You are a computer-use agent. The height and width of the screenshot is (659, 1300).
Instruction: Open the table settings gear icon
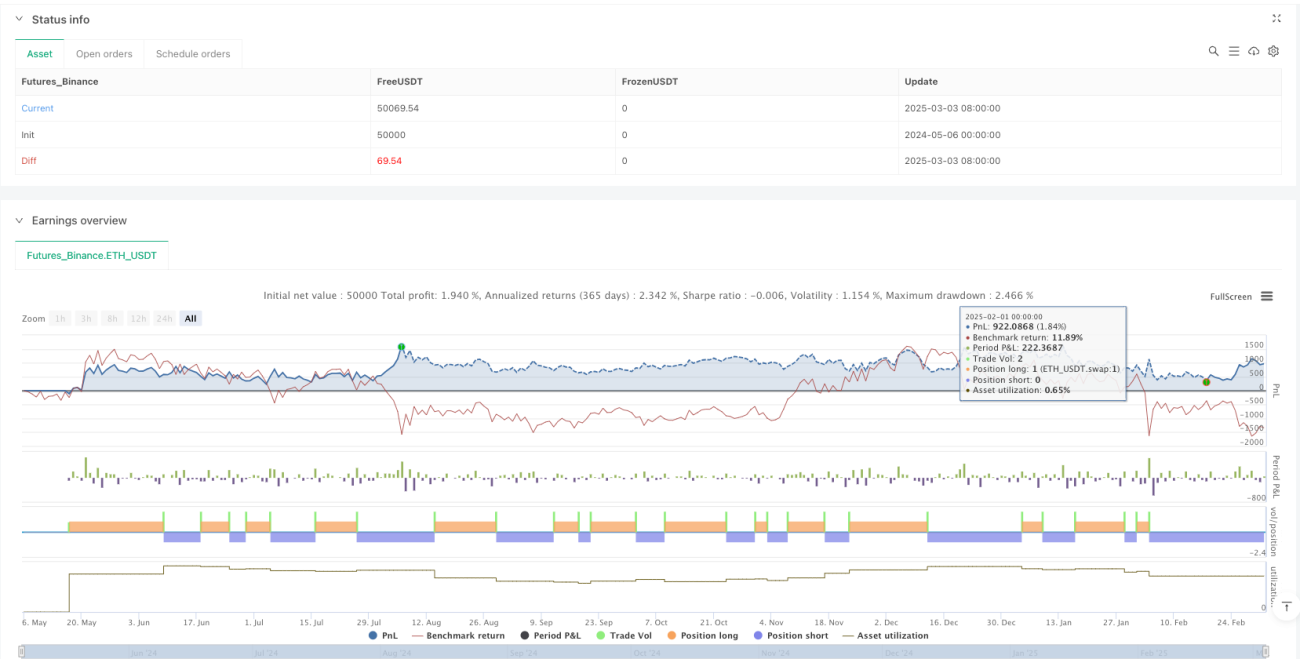coord(1273,51)
